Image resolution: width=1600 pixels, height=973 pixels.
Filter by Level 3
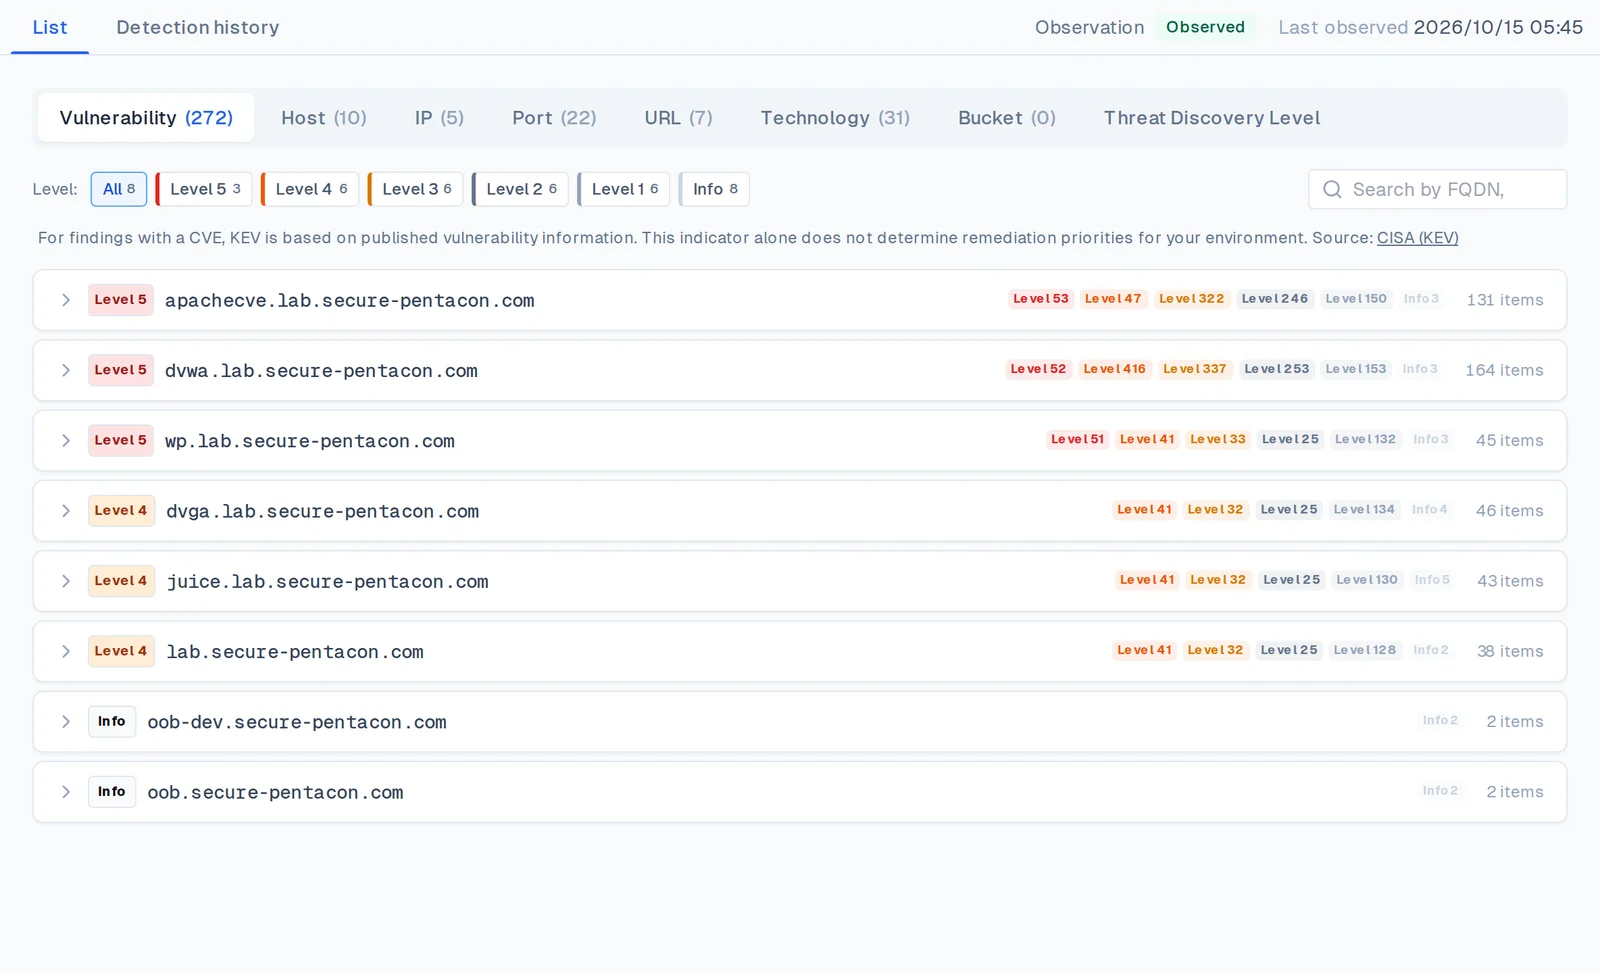(416, 189)
